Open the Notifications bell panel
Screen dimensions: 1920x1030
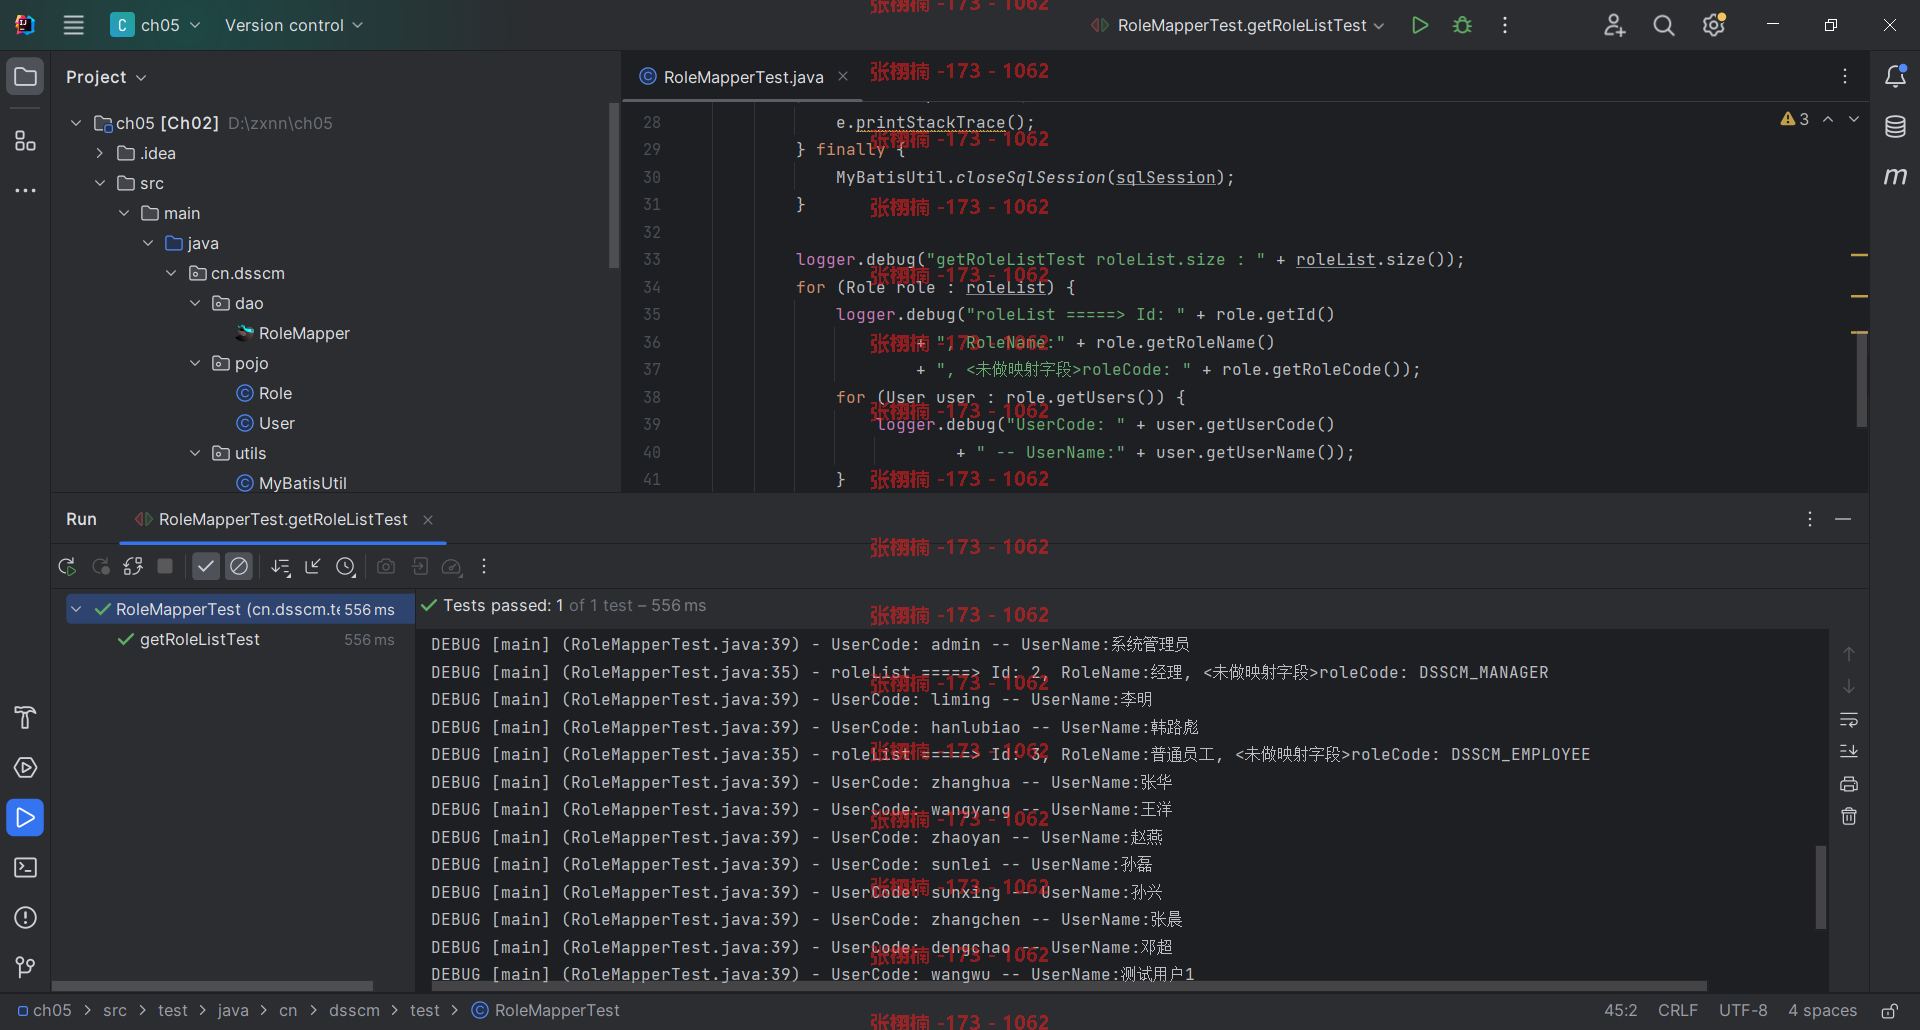coord(1895,76)
